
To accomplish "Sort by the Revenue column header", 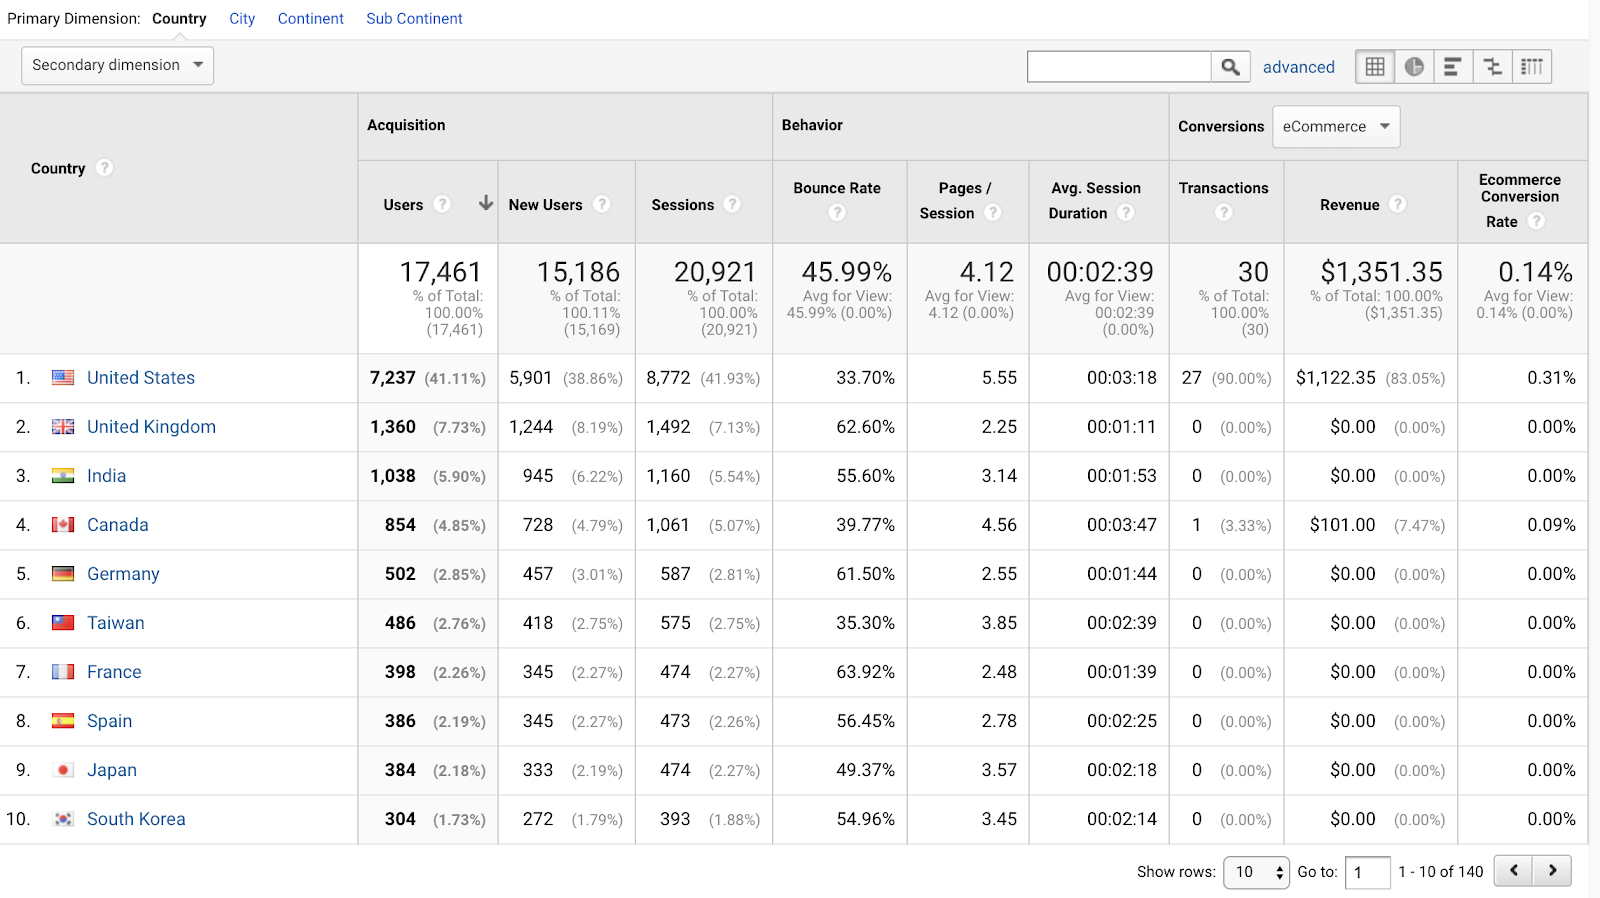I will click(x=1349, y=205).
